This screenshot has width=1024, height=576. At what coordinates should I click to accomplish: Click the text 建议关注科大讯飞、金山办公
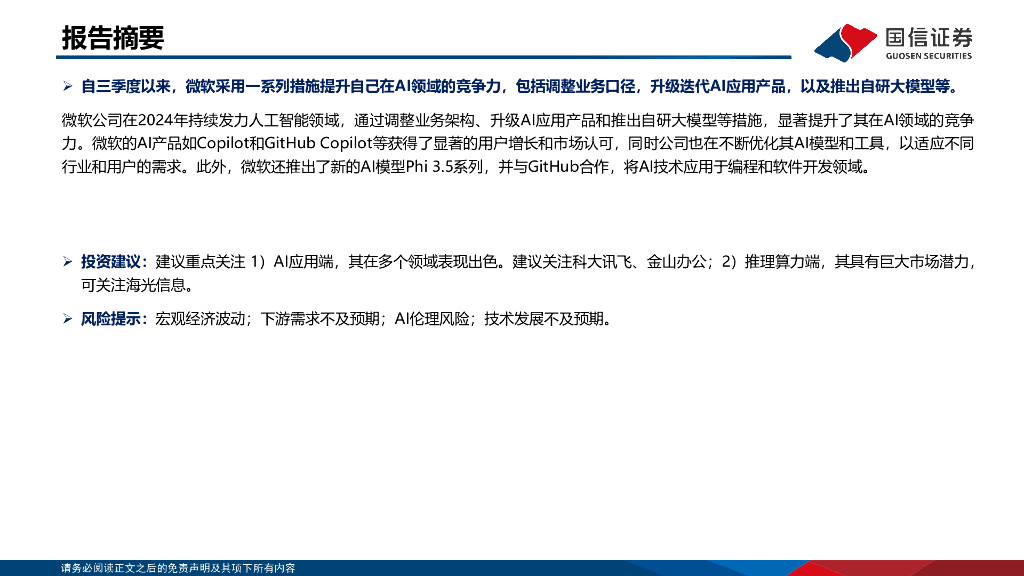(x=609, y=262)
